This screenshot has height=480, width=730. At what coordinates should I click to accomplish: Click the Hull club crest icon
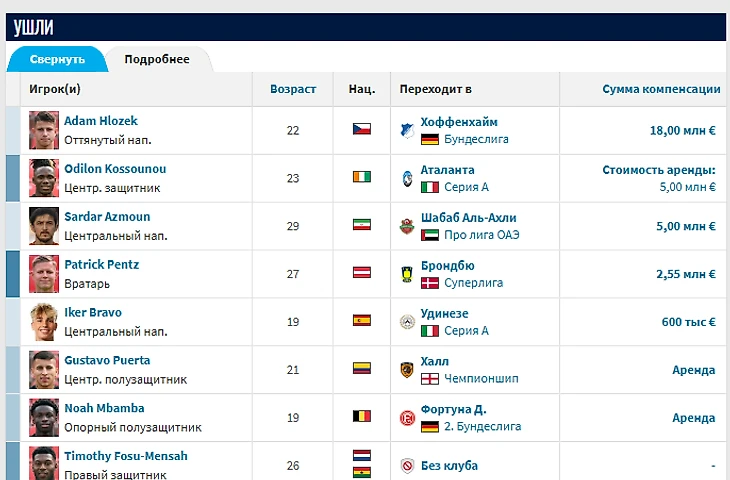(406, 370)
